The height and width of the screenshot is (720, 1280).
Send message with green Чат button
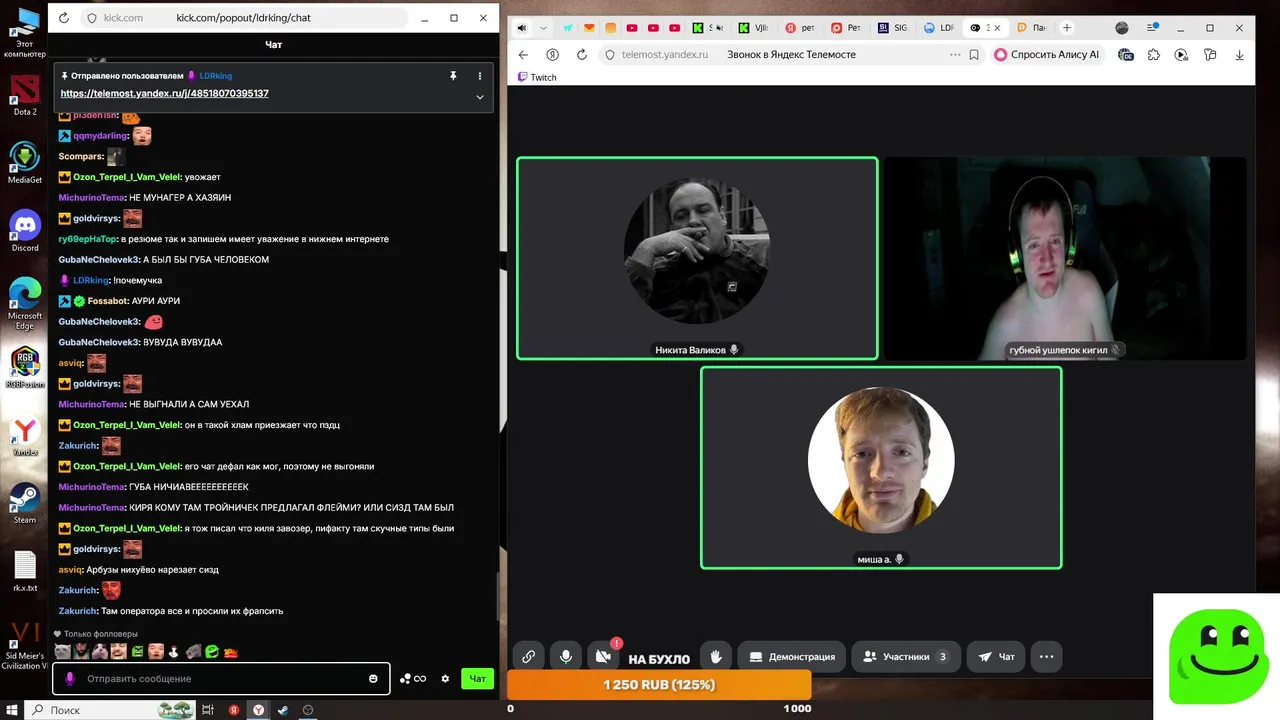click(x=478, y=678)
